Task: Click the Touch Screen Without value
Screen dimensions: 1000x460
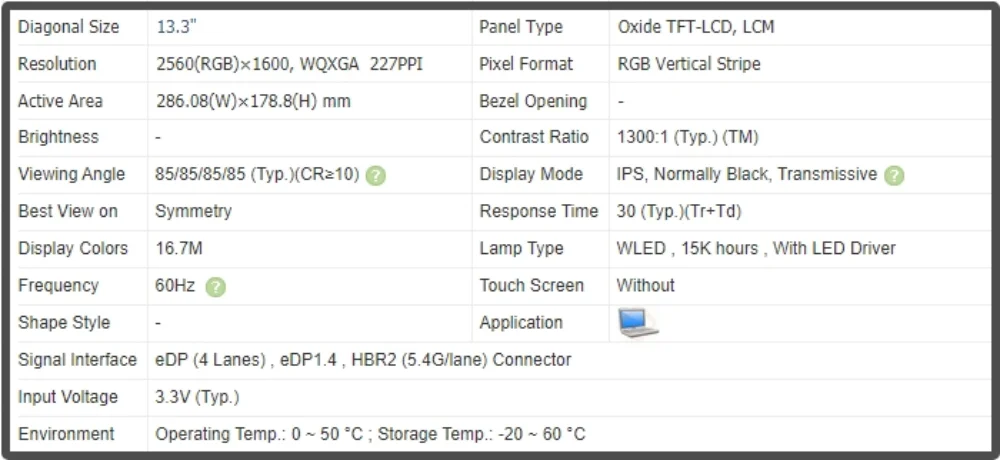Action: (x=645, y=285)
